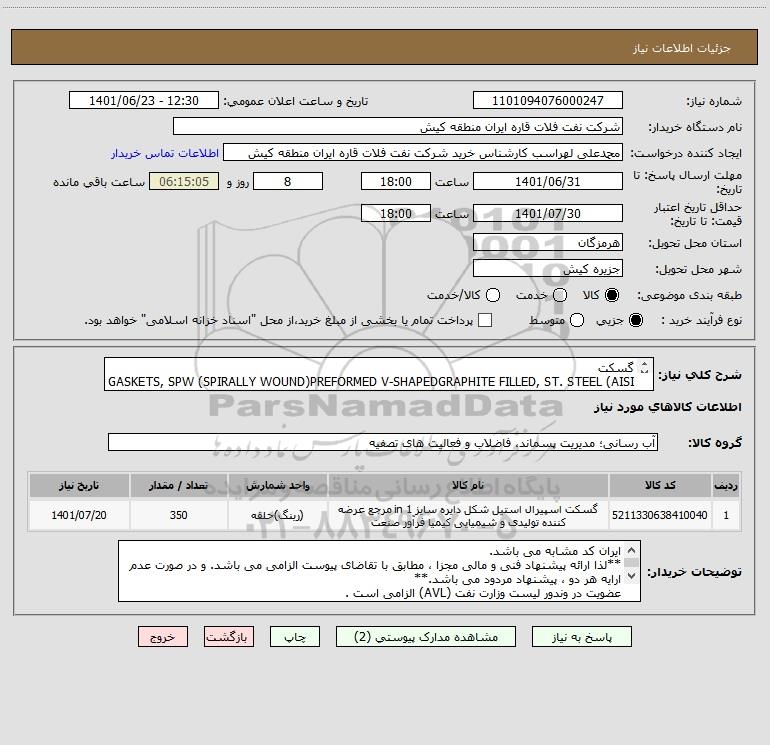The image size is (770, 745).
Task: Click the پاسخ به نیاز button
Action: pos(581,637)
